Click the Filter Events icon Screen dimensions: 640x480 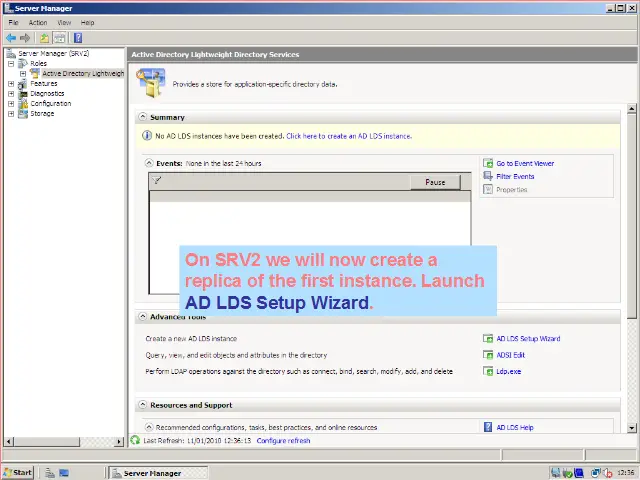488,176
